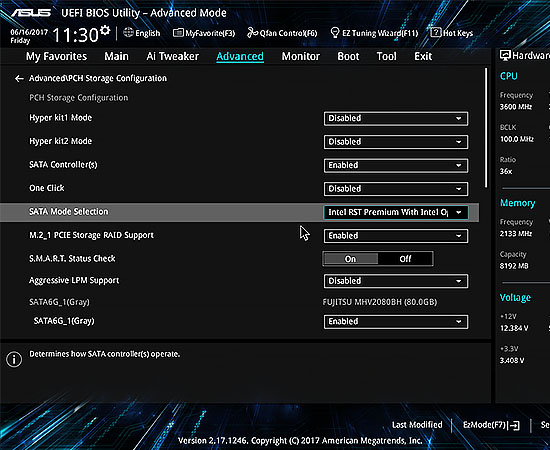Click the MyFavorite(F3) list icon
550x450 pixels.
coord(178,33)
